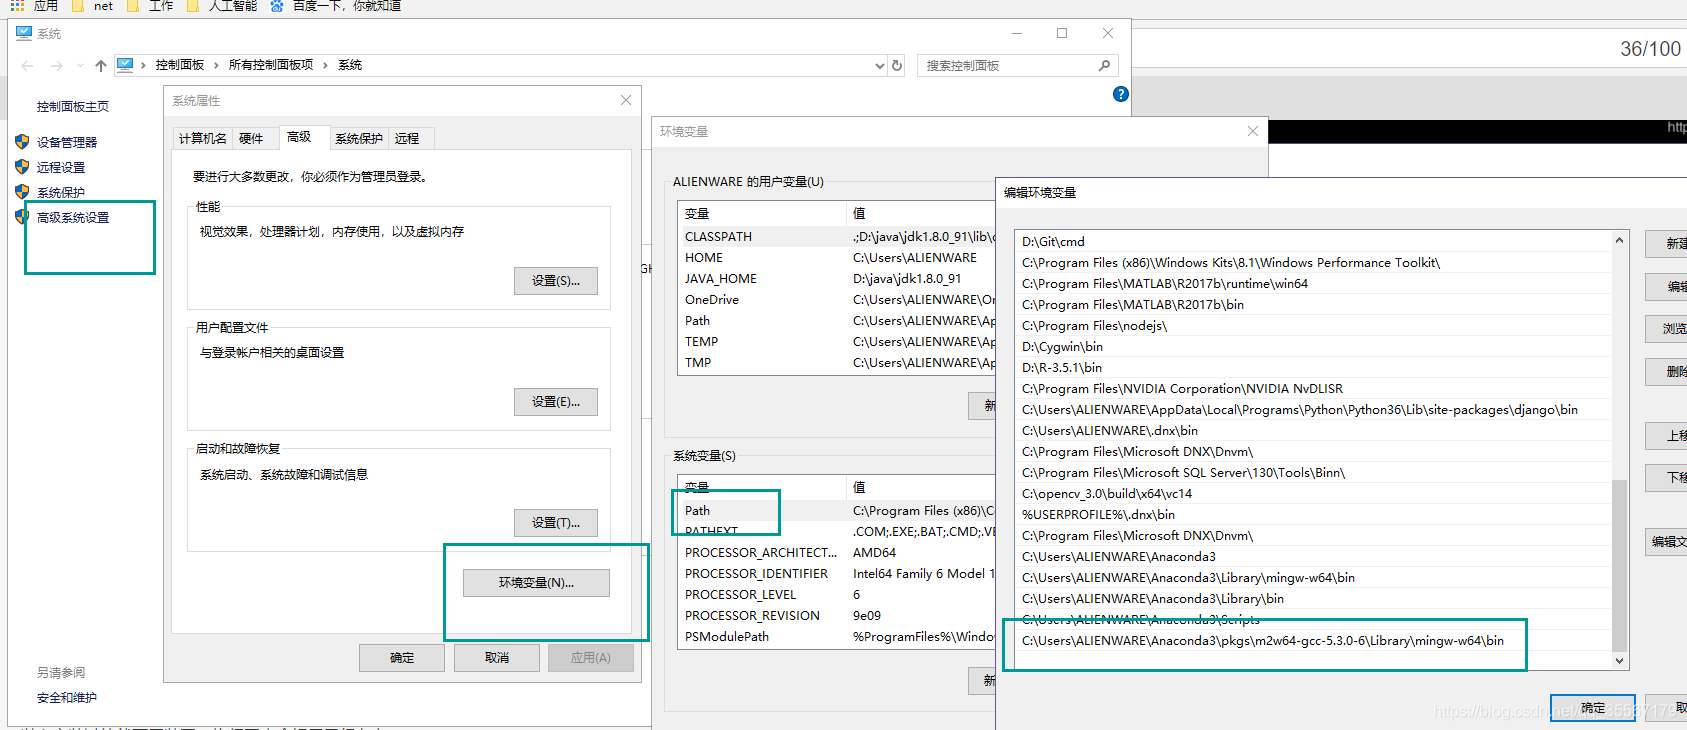Click scroll down arrow in path list

(x=1620, y=661)
